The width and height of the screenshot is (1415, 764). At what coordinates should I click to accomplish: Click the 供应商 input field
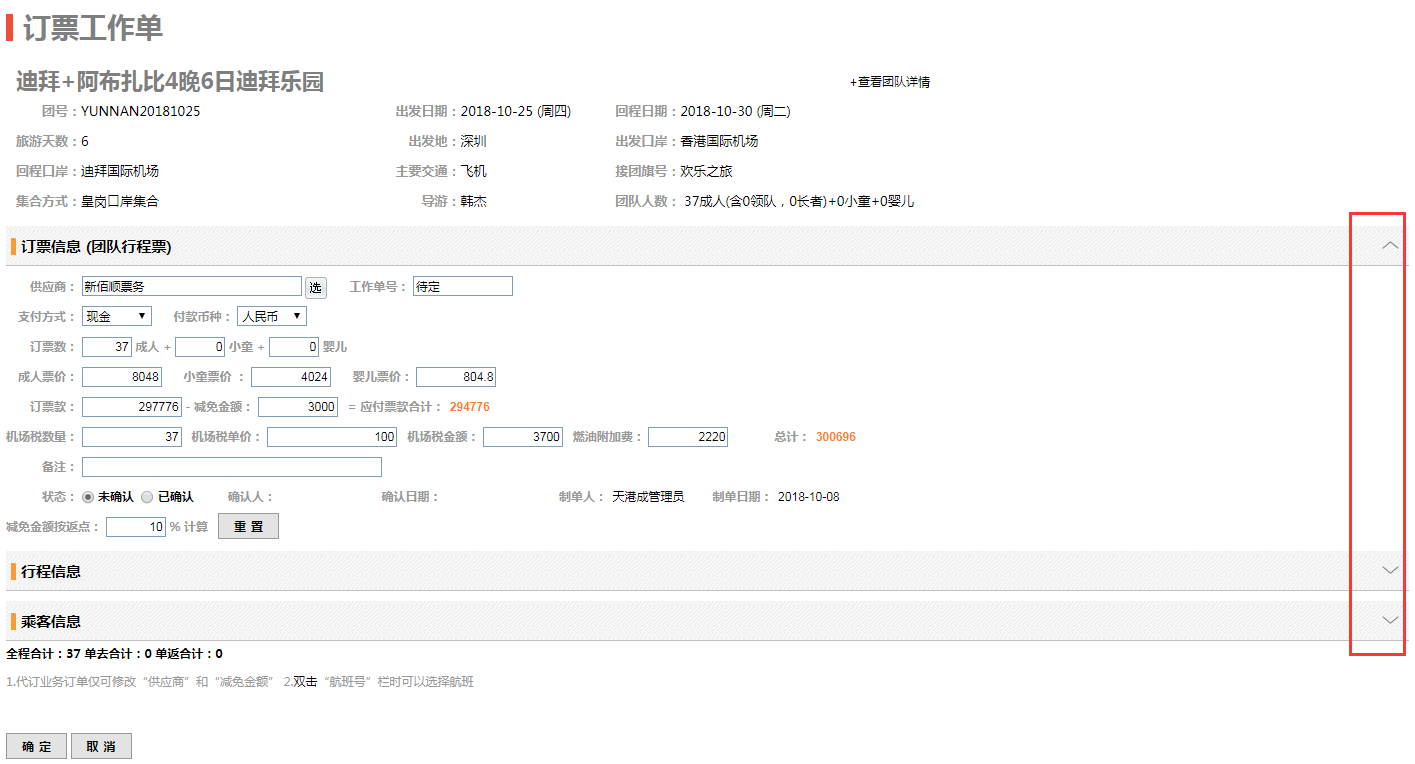pyautogui.click(x=191, y=287)
